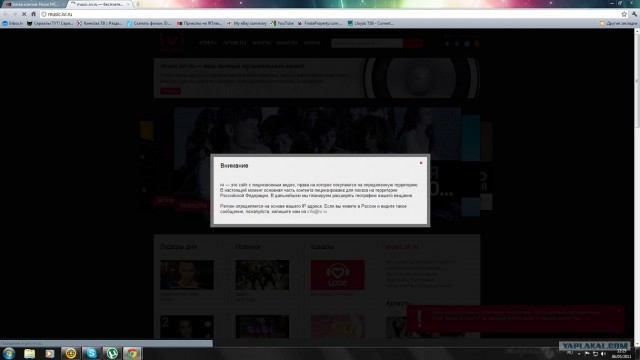640x360 pixels.
Task: Open the YouTube bookmark
Action: click(282, 23)
